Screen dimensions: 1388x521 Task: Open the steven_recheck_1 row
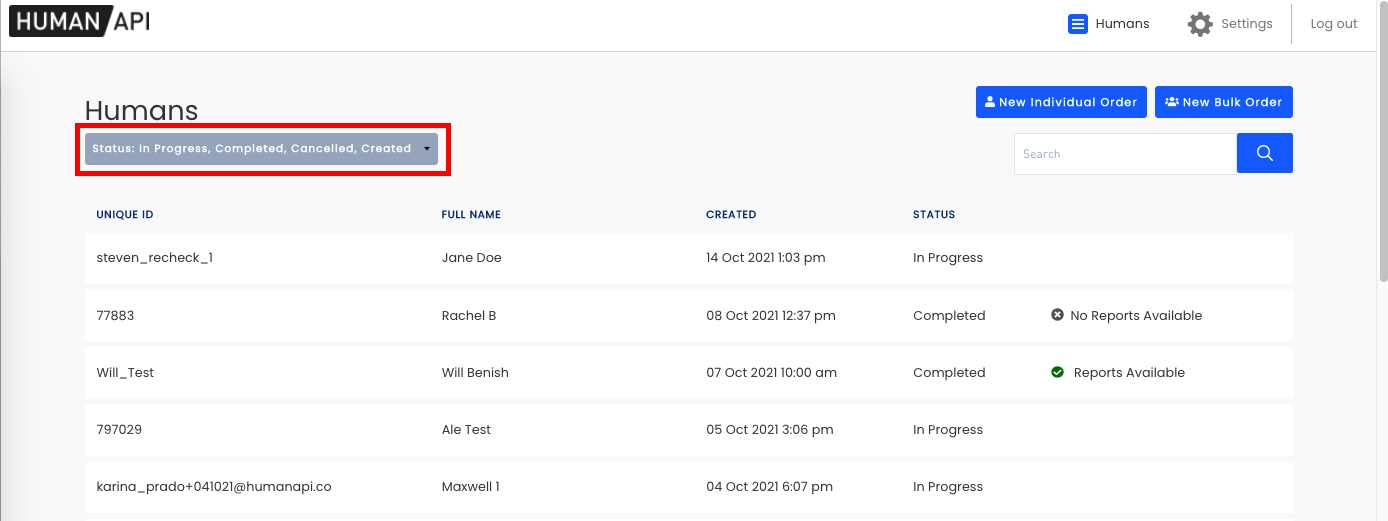click(689, 258)
